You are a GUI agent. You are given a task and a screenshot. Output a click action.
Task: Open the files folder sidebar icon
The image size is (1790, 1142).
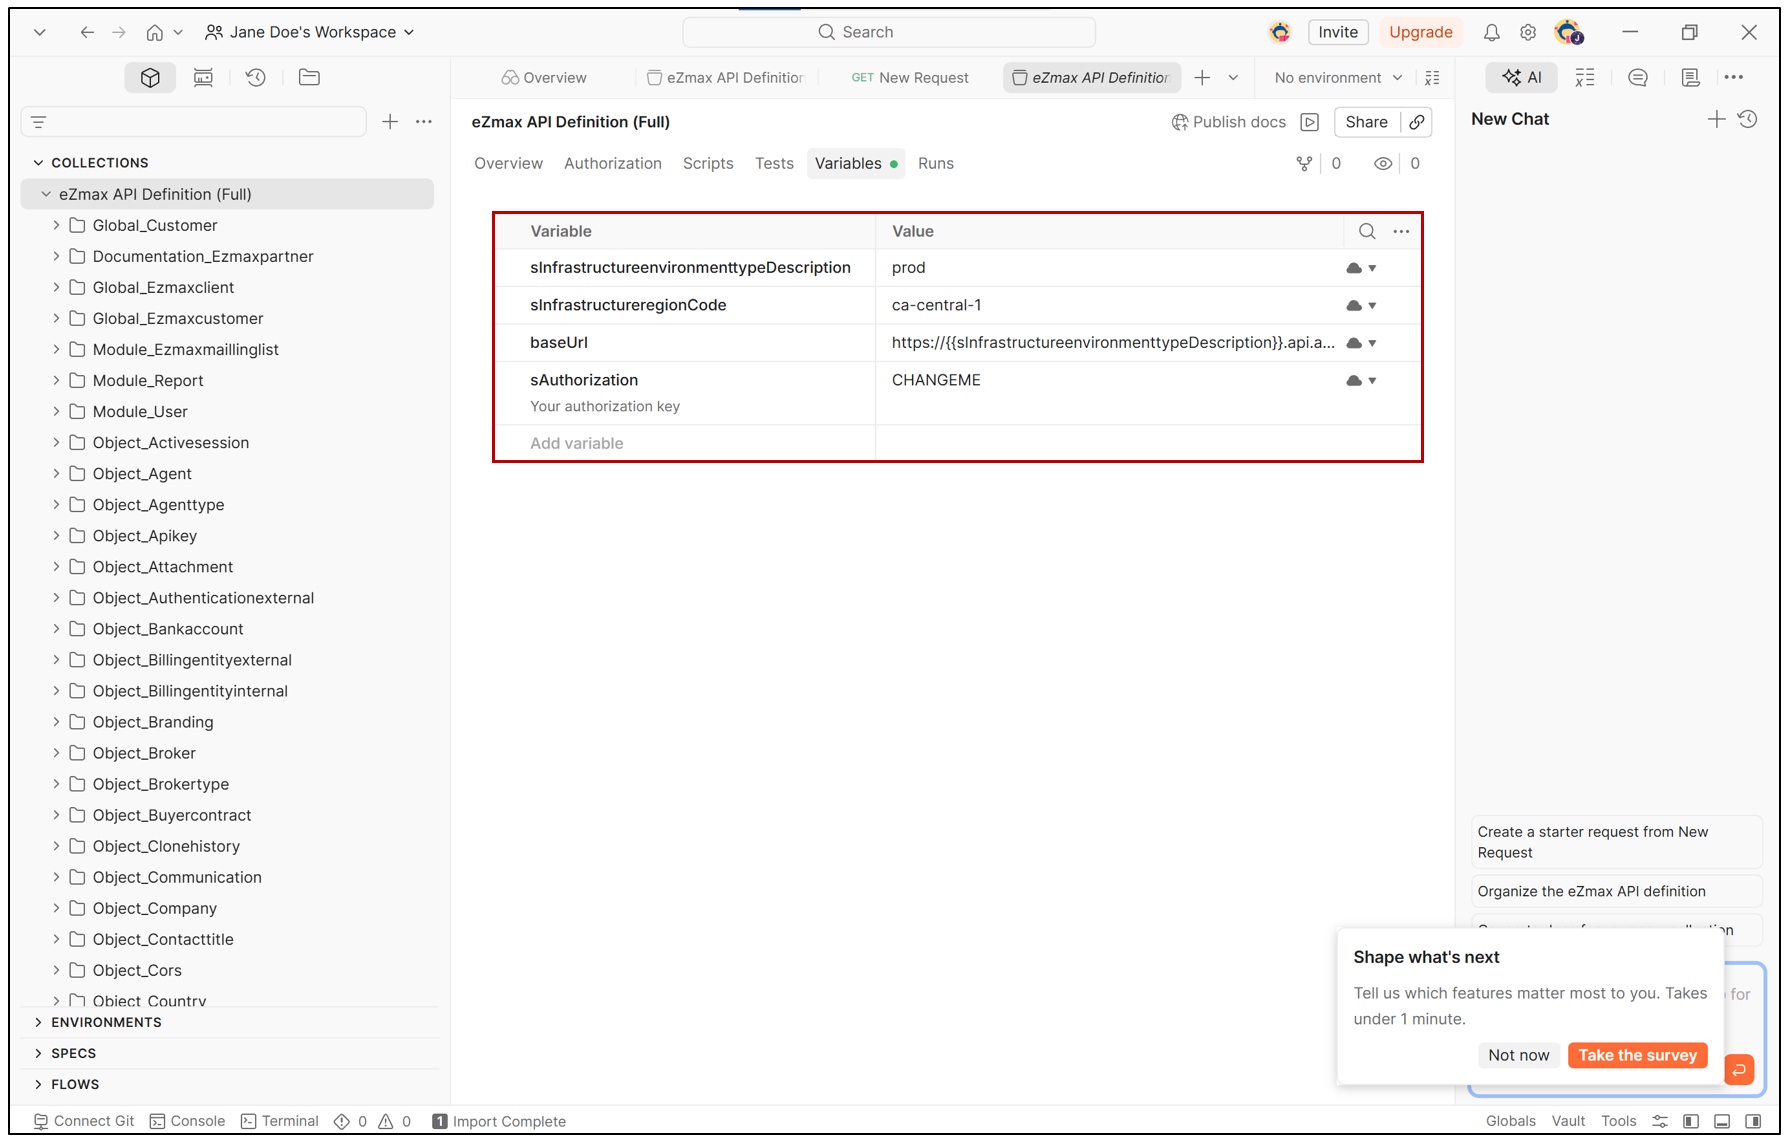[x=309, y=77]
